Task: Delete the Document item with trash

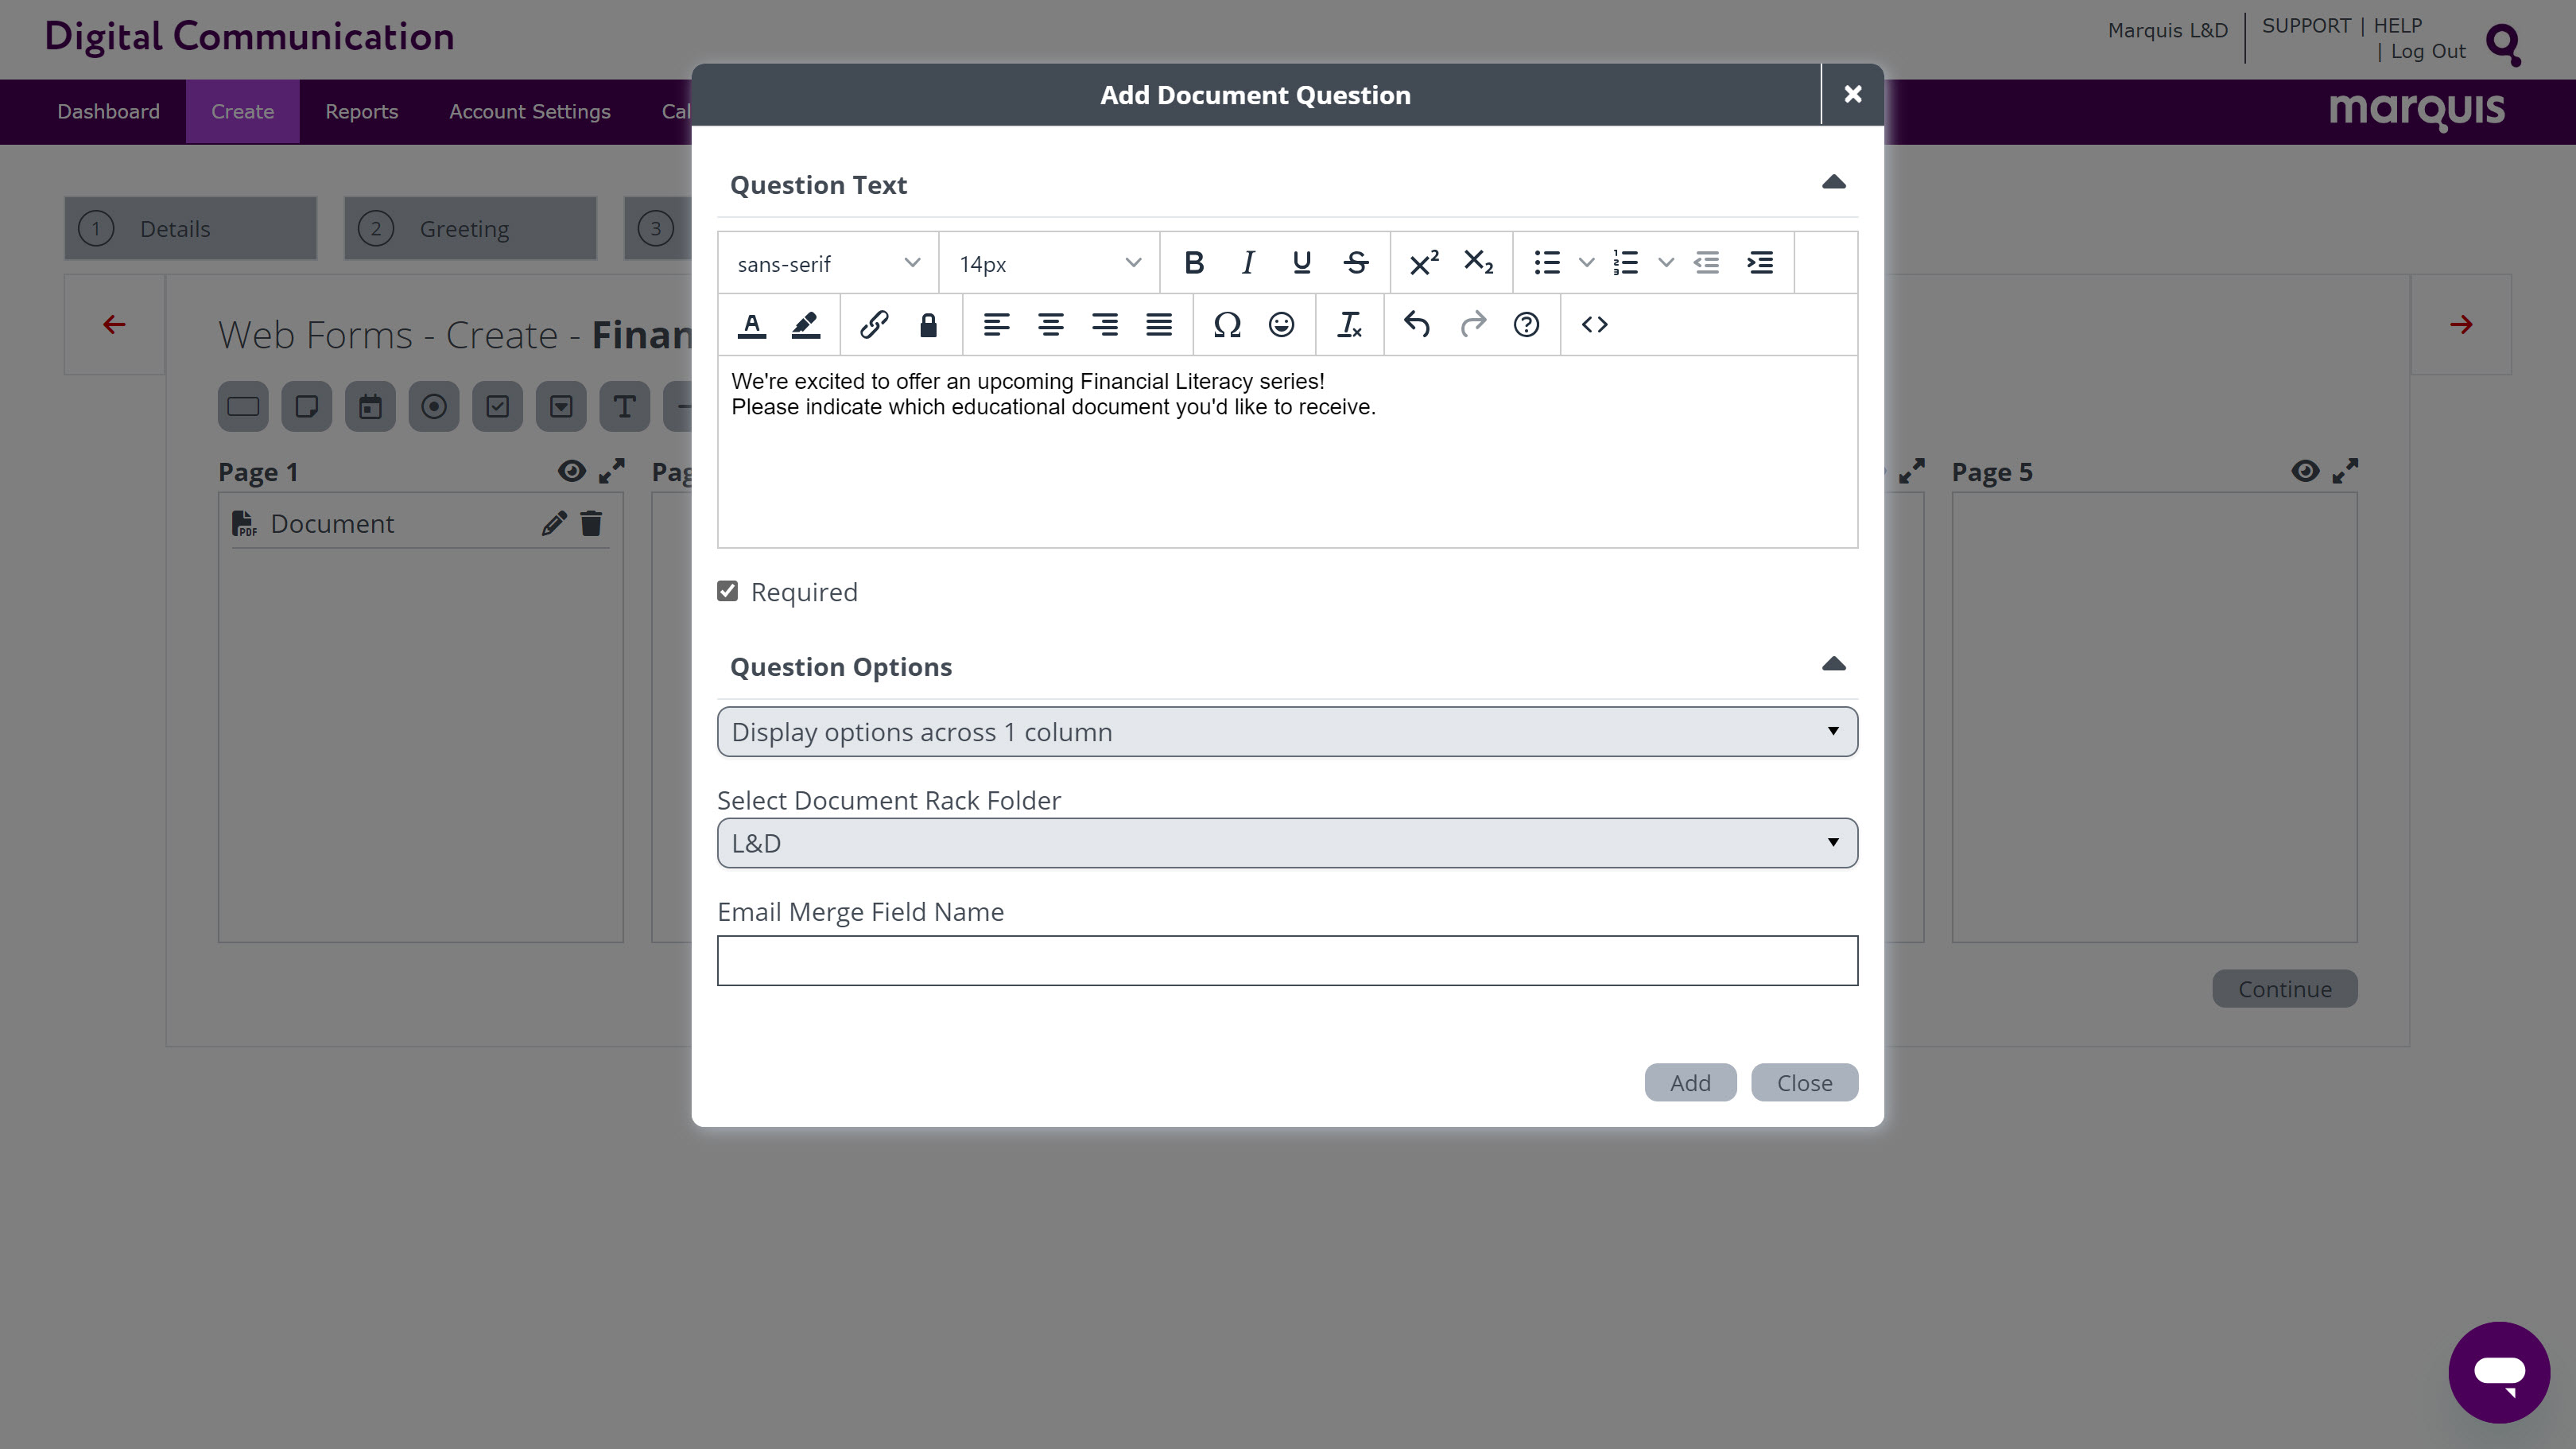Action: [591, 523]
